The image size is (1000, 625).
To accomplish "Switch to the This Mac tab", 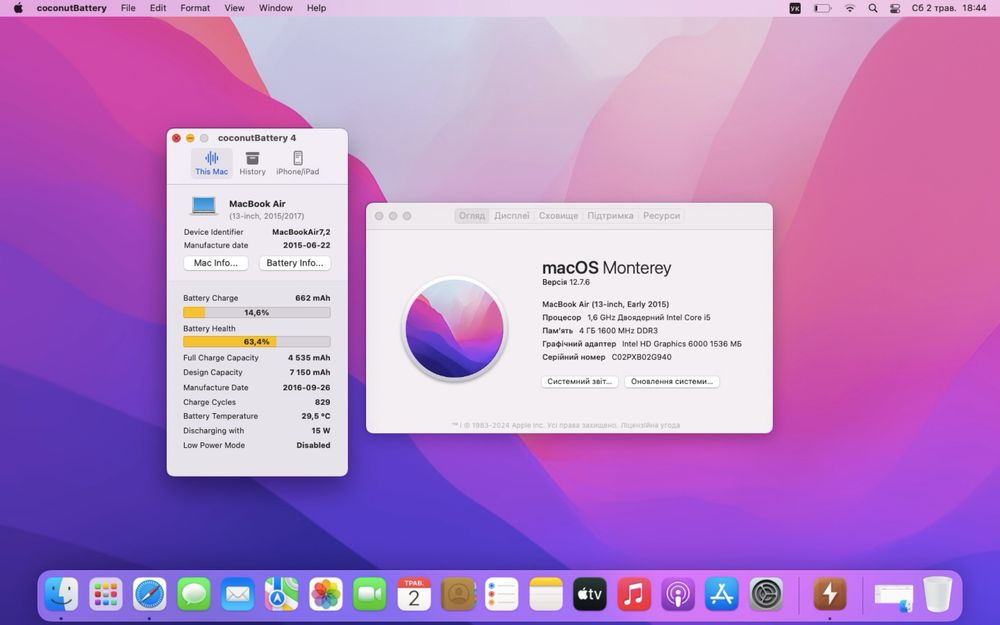I will click(x=211, y=163).
